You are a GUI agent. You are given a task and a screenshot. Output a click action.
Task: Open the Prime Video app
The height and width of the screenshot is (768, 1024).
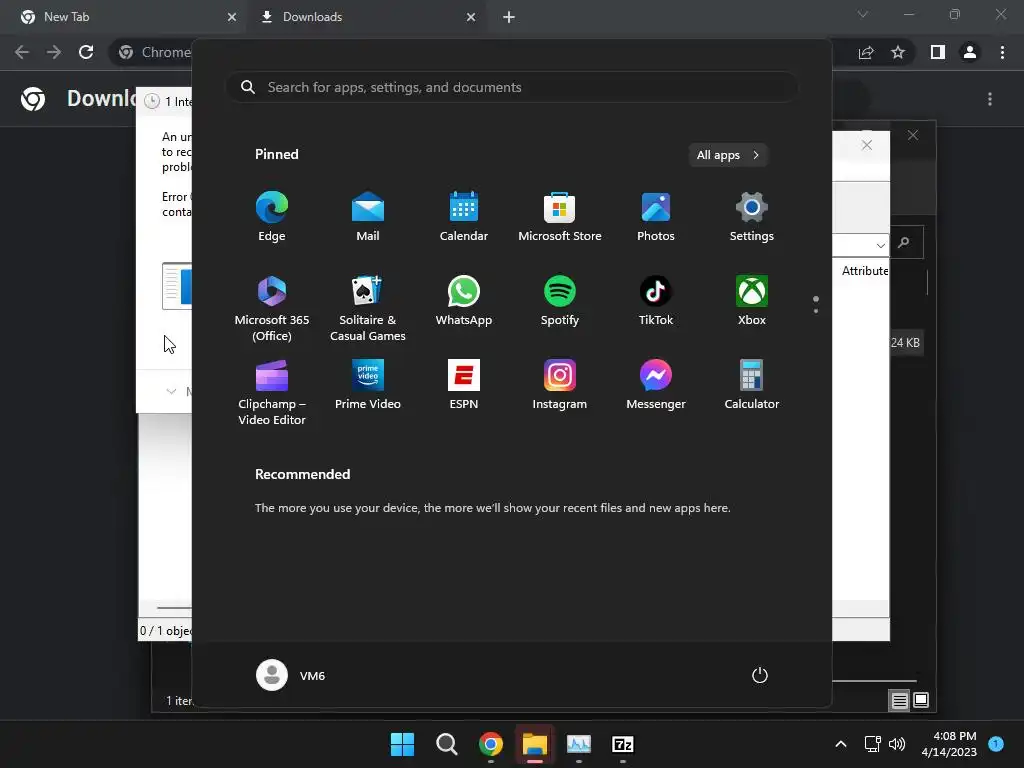[368, 385]
